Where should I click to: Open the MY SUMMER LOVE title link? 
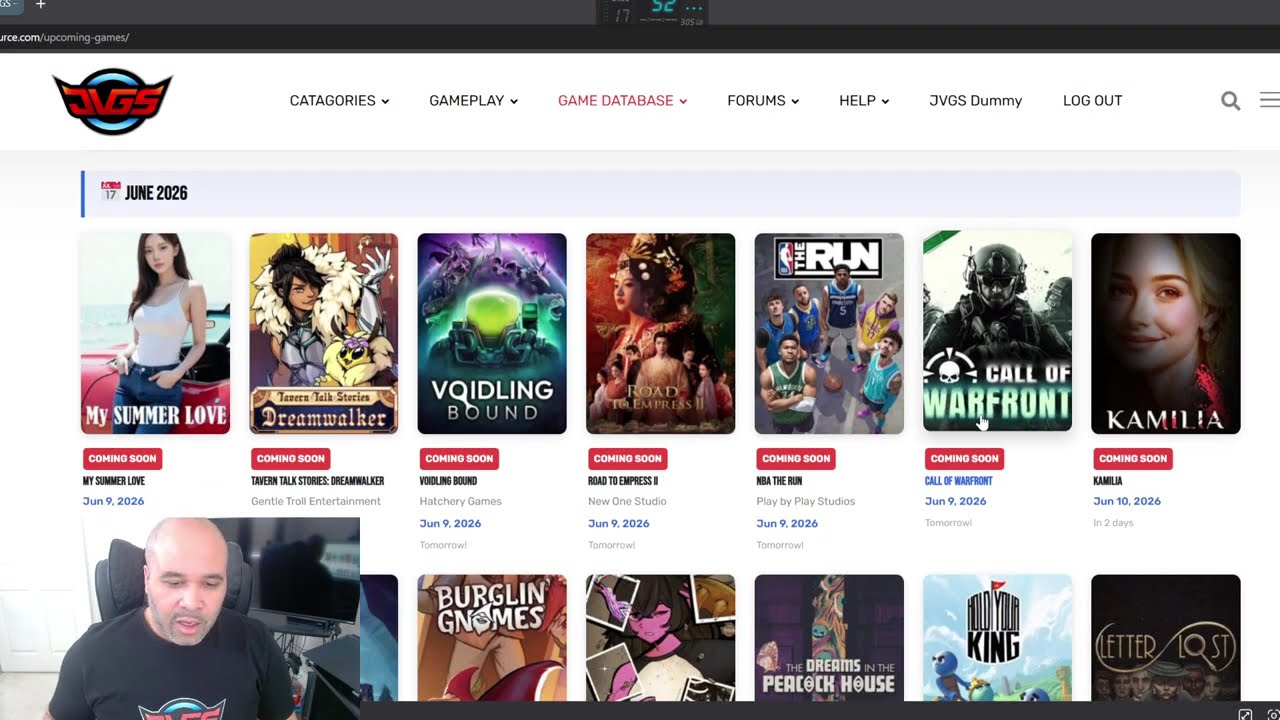[x=114, y=481]
